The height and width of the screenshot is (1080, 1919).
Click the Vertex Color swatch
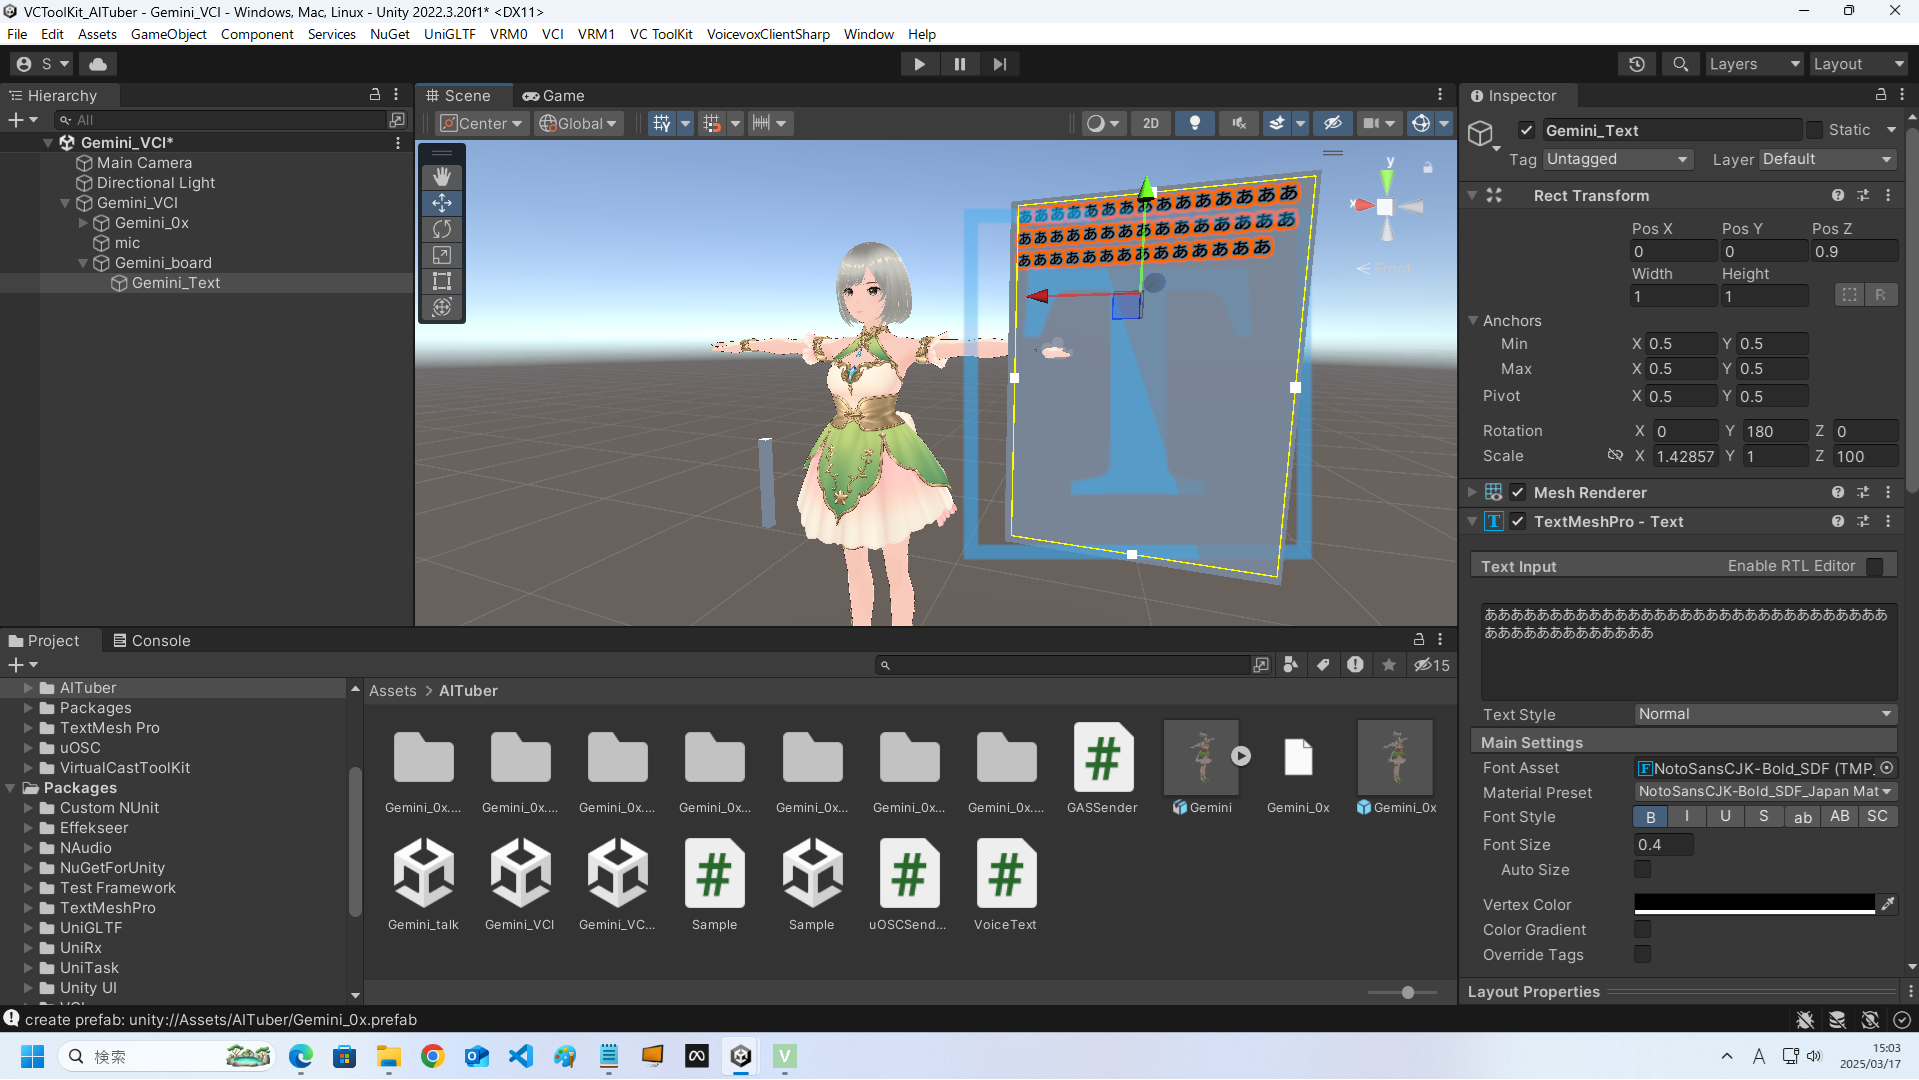pyautogui.click(x=1754, y=904)
